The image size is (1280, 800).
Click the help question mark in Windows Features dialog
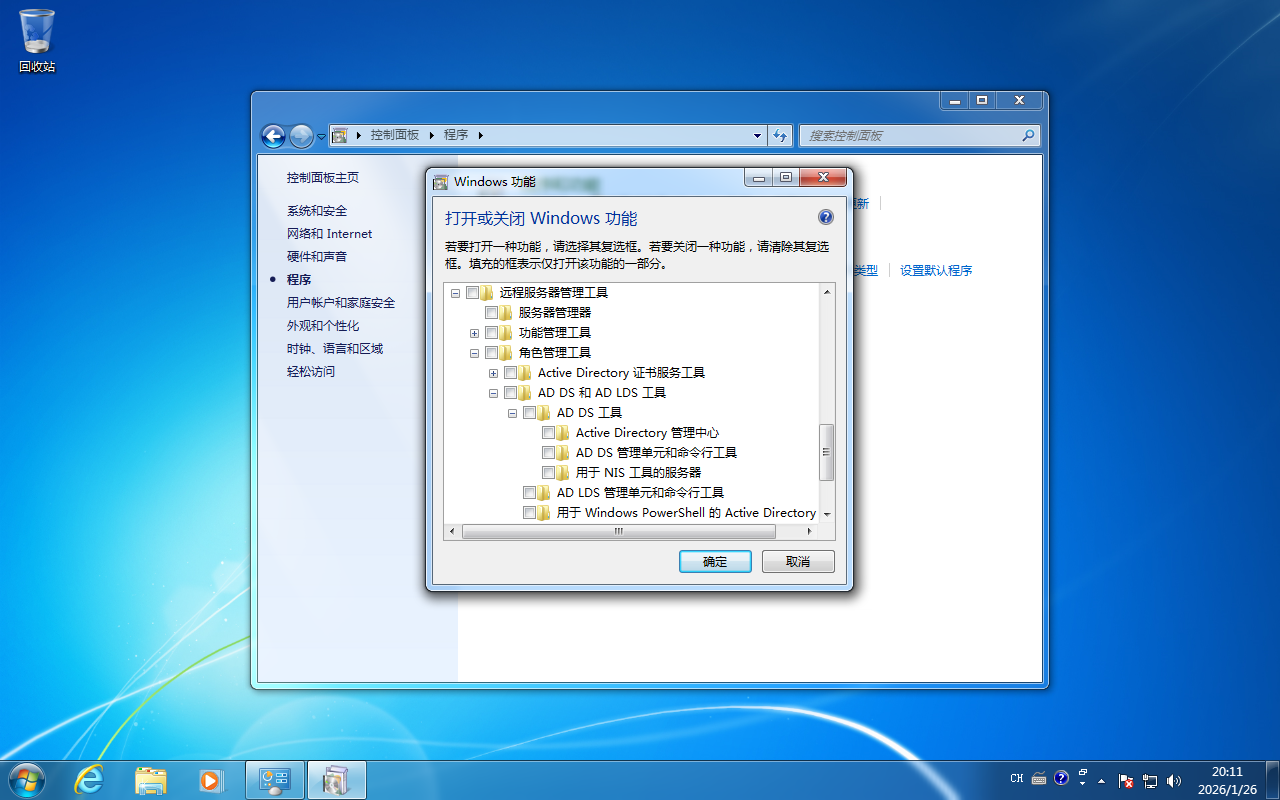(825, 217)
